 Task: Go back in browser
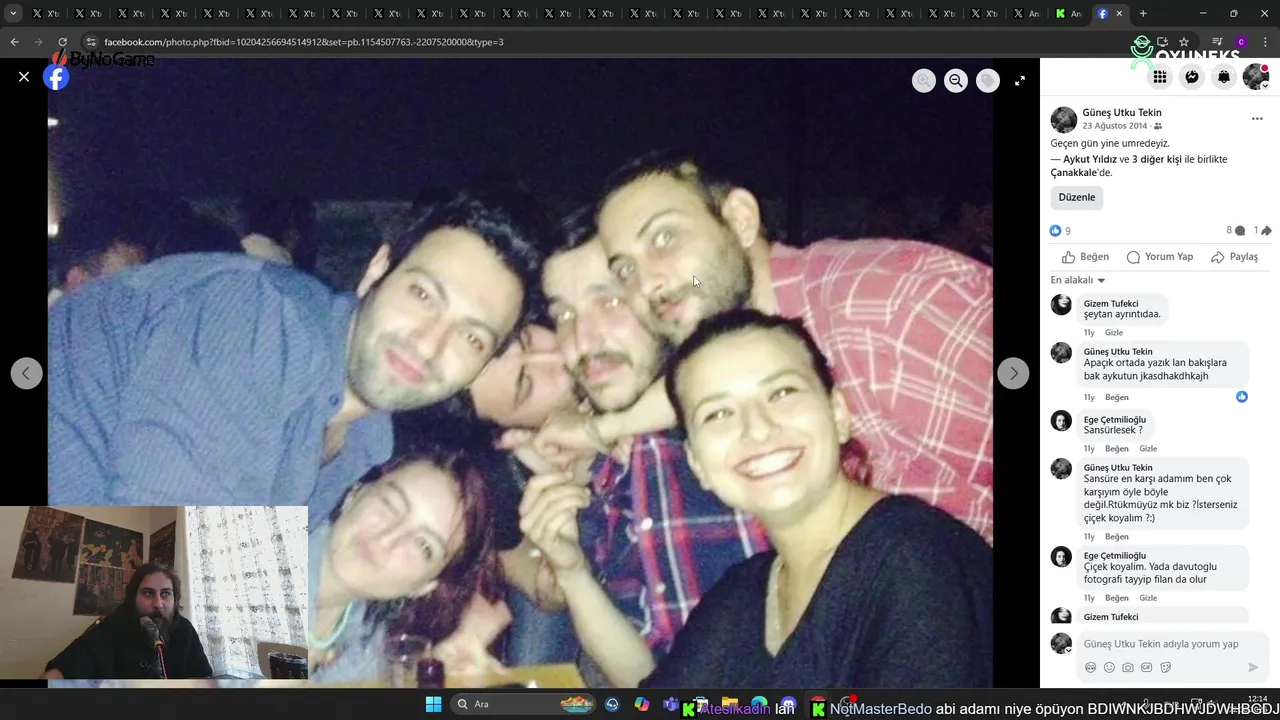tap(14, 42)
